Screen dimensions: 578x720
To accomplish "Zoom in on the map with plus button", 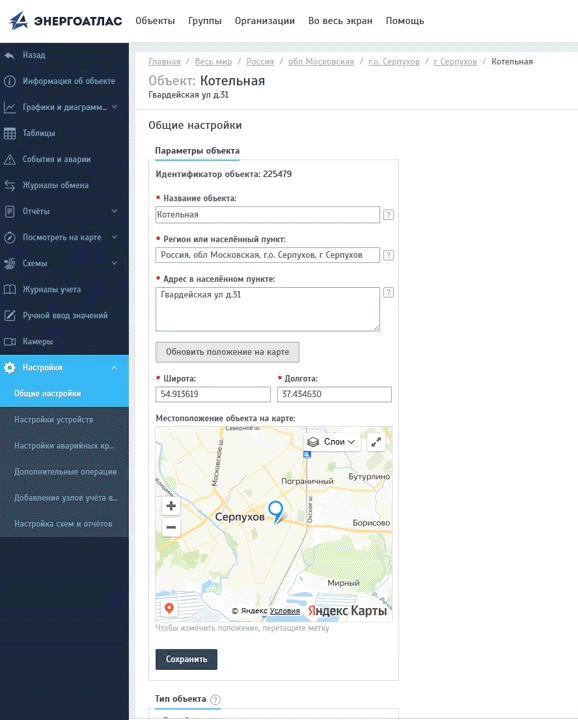I will coord(171,506).
